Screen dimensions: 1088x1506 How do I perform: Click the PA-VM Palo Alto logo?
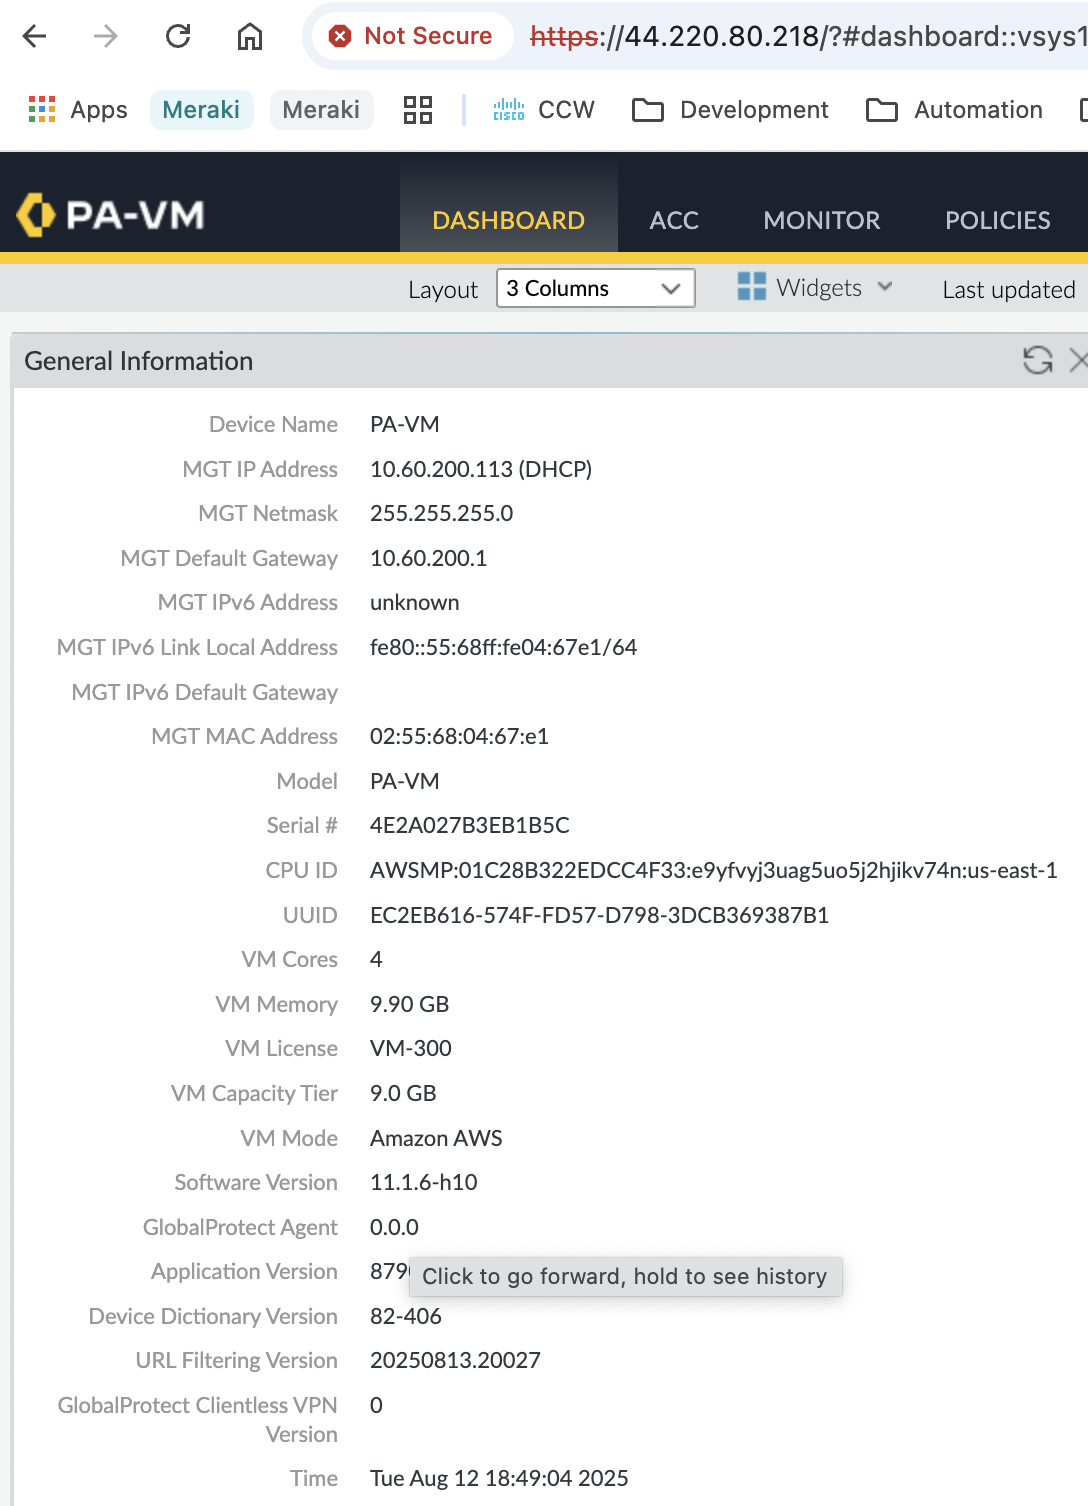[x=111, y=214]
